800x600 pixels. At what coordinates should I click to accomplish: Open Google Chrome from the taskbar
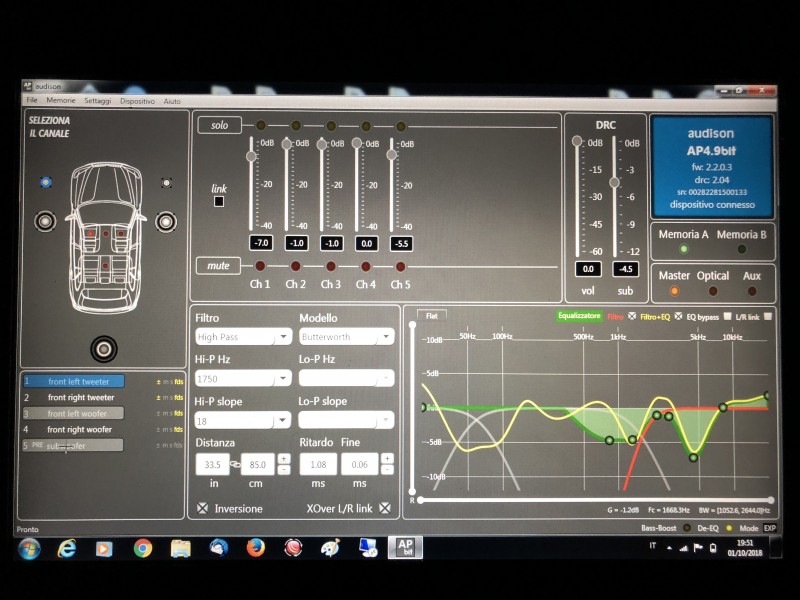click(x=142, y=548)
